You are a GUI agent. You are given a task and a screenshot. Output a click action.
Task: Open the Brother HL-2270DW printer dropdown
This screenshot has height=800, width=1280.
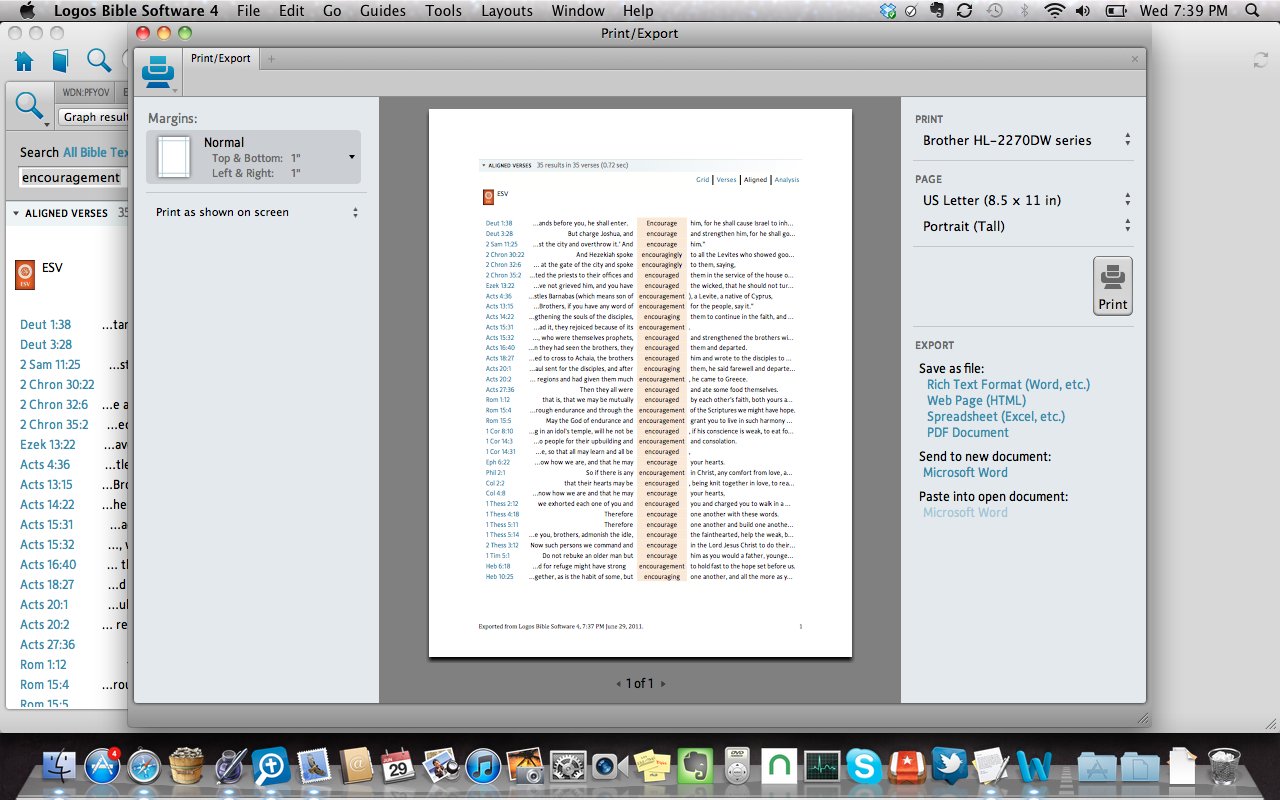[1026, 140]
